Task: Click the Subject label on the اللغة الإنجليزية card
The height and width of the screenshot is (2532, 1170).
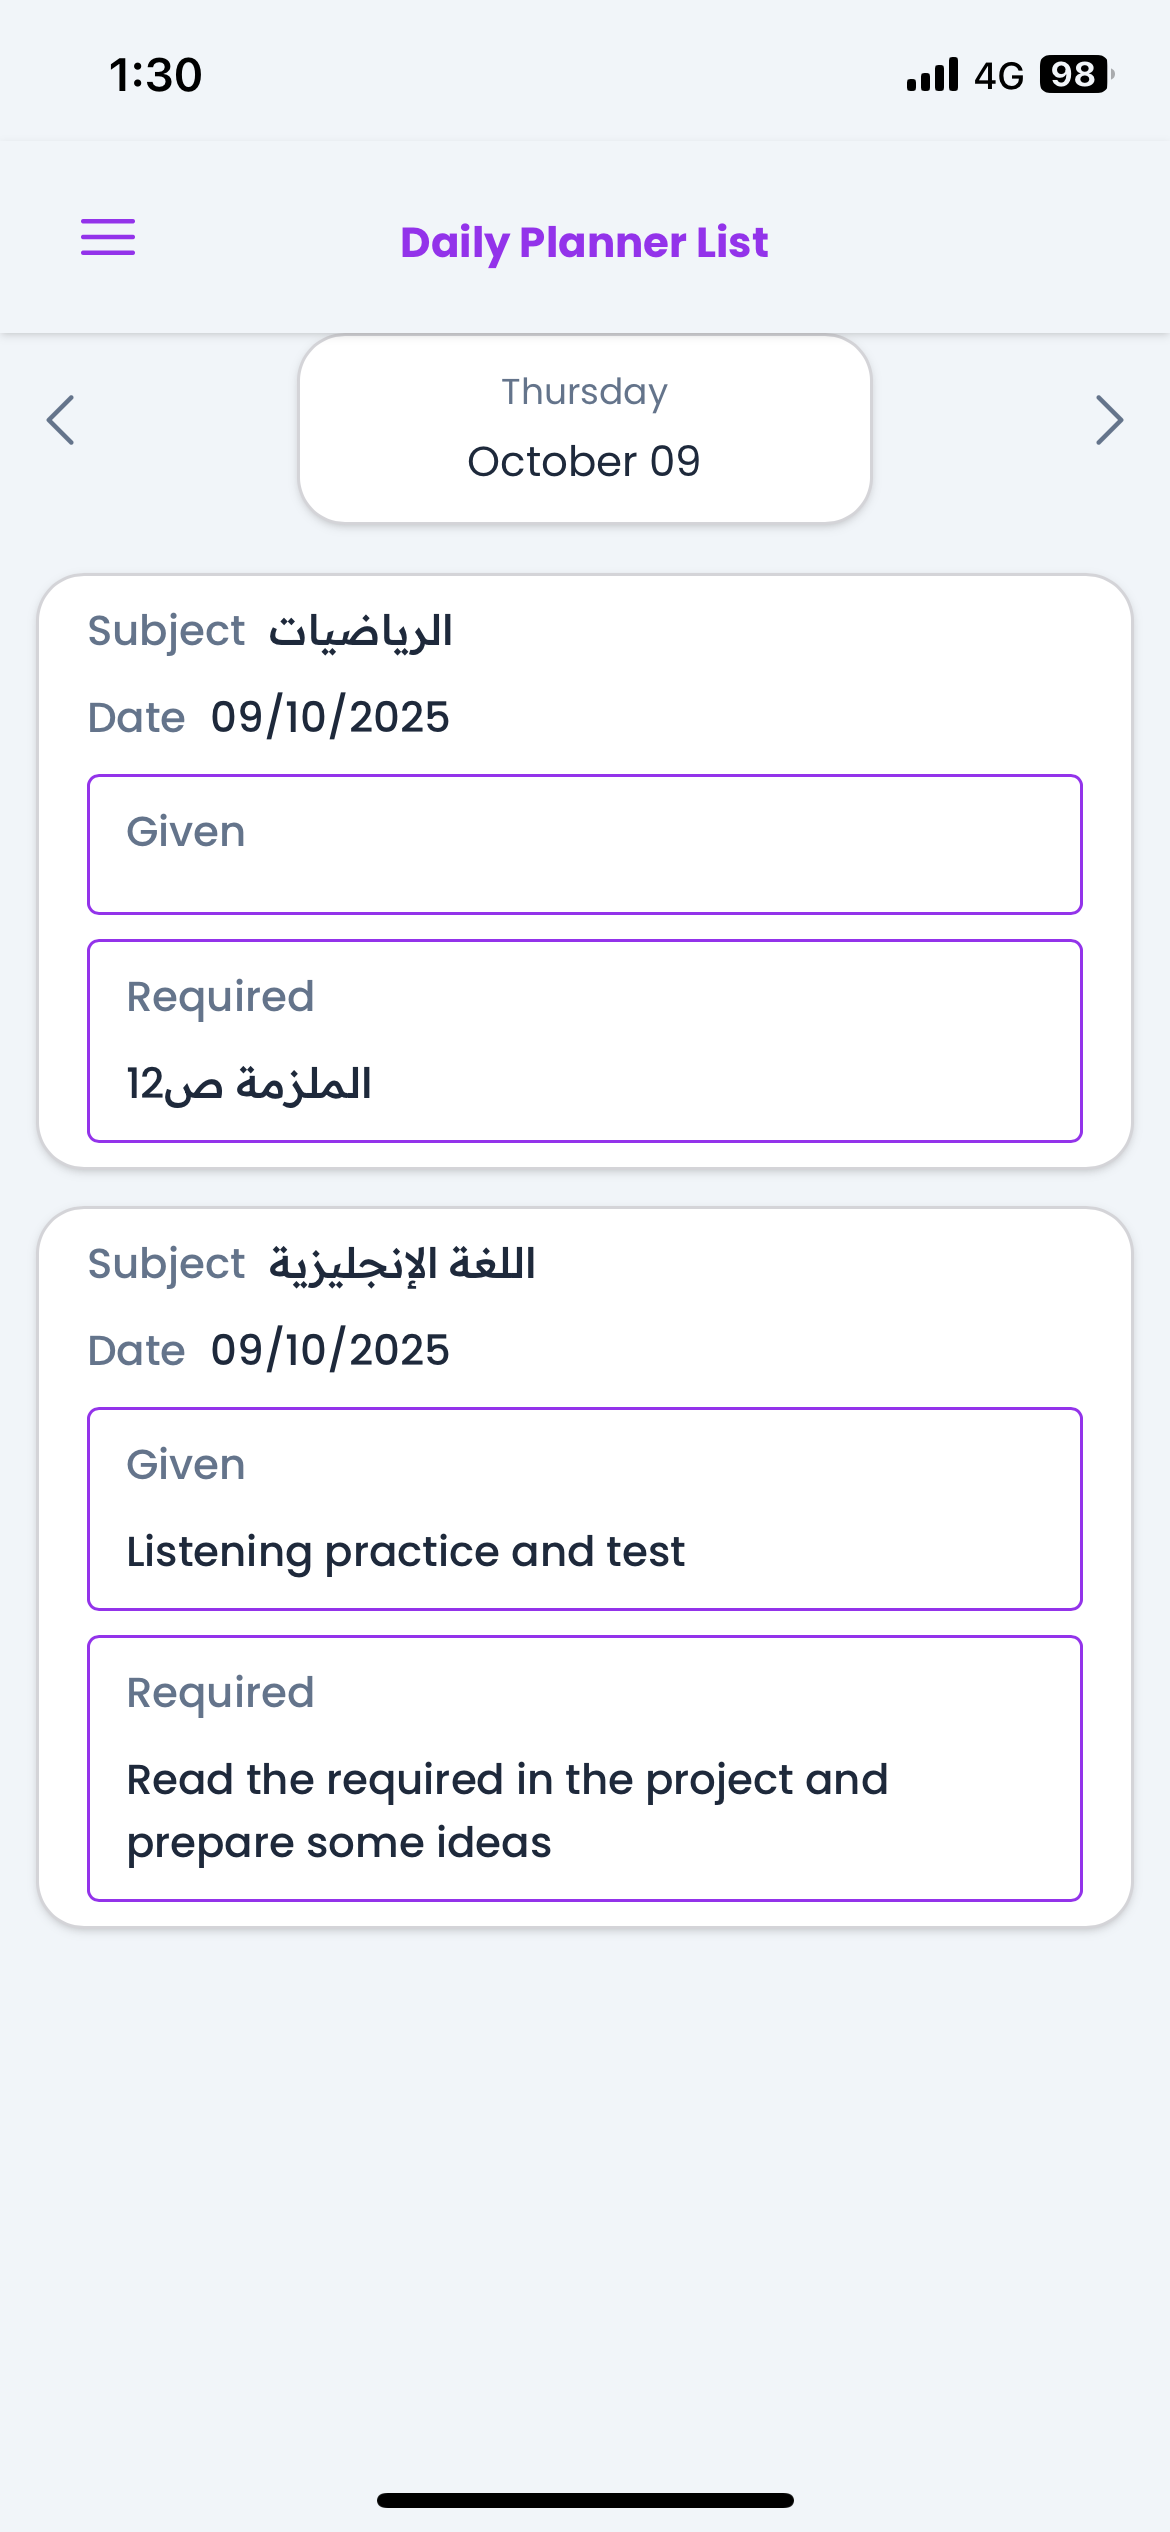Action: 166,1264
